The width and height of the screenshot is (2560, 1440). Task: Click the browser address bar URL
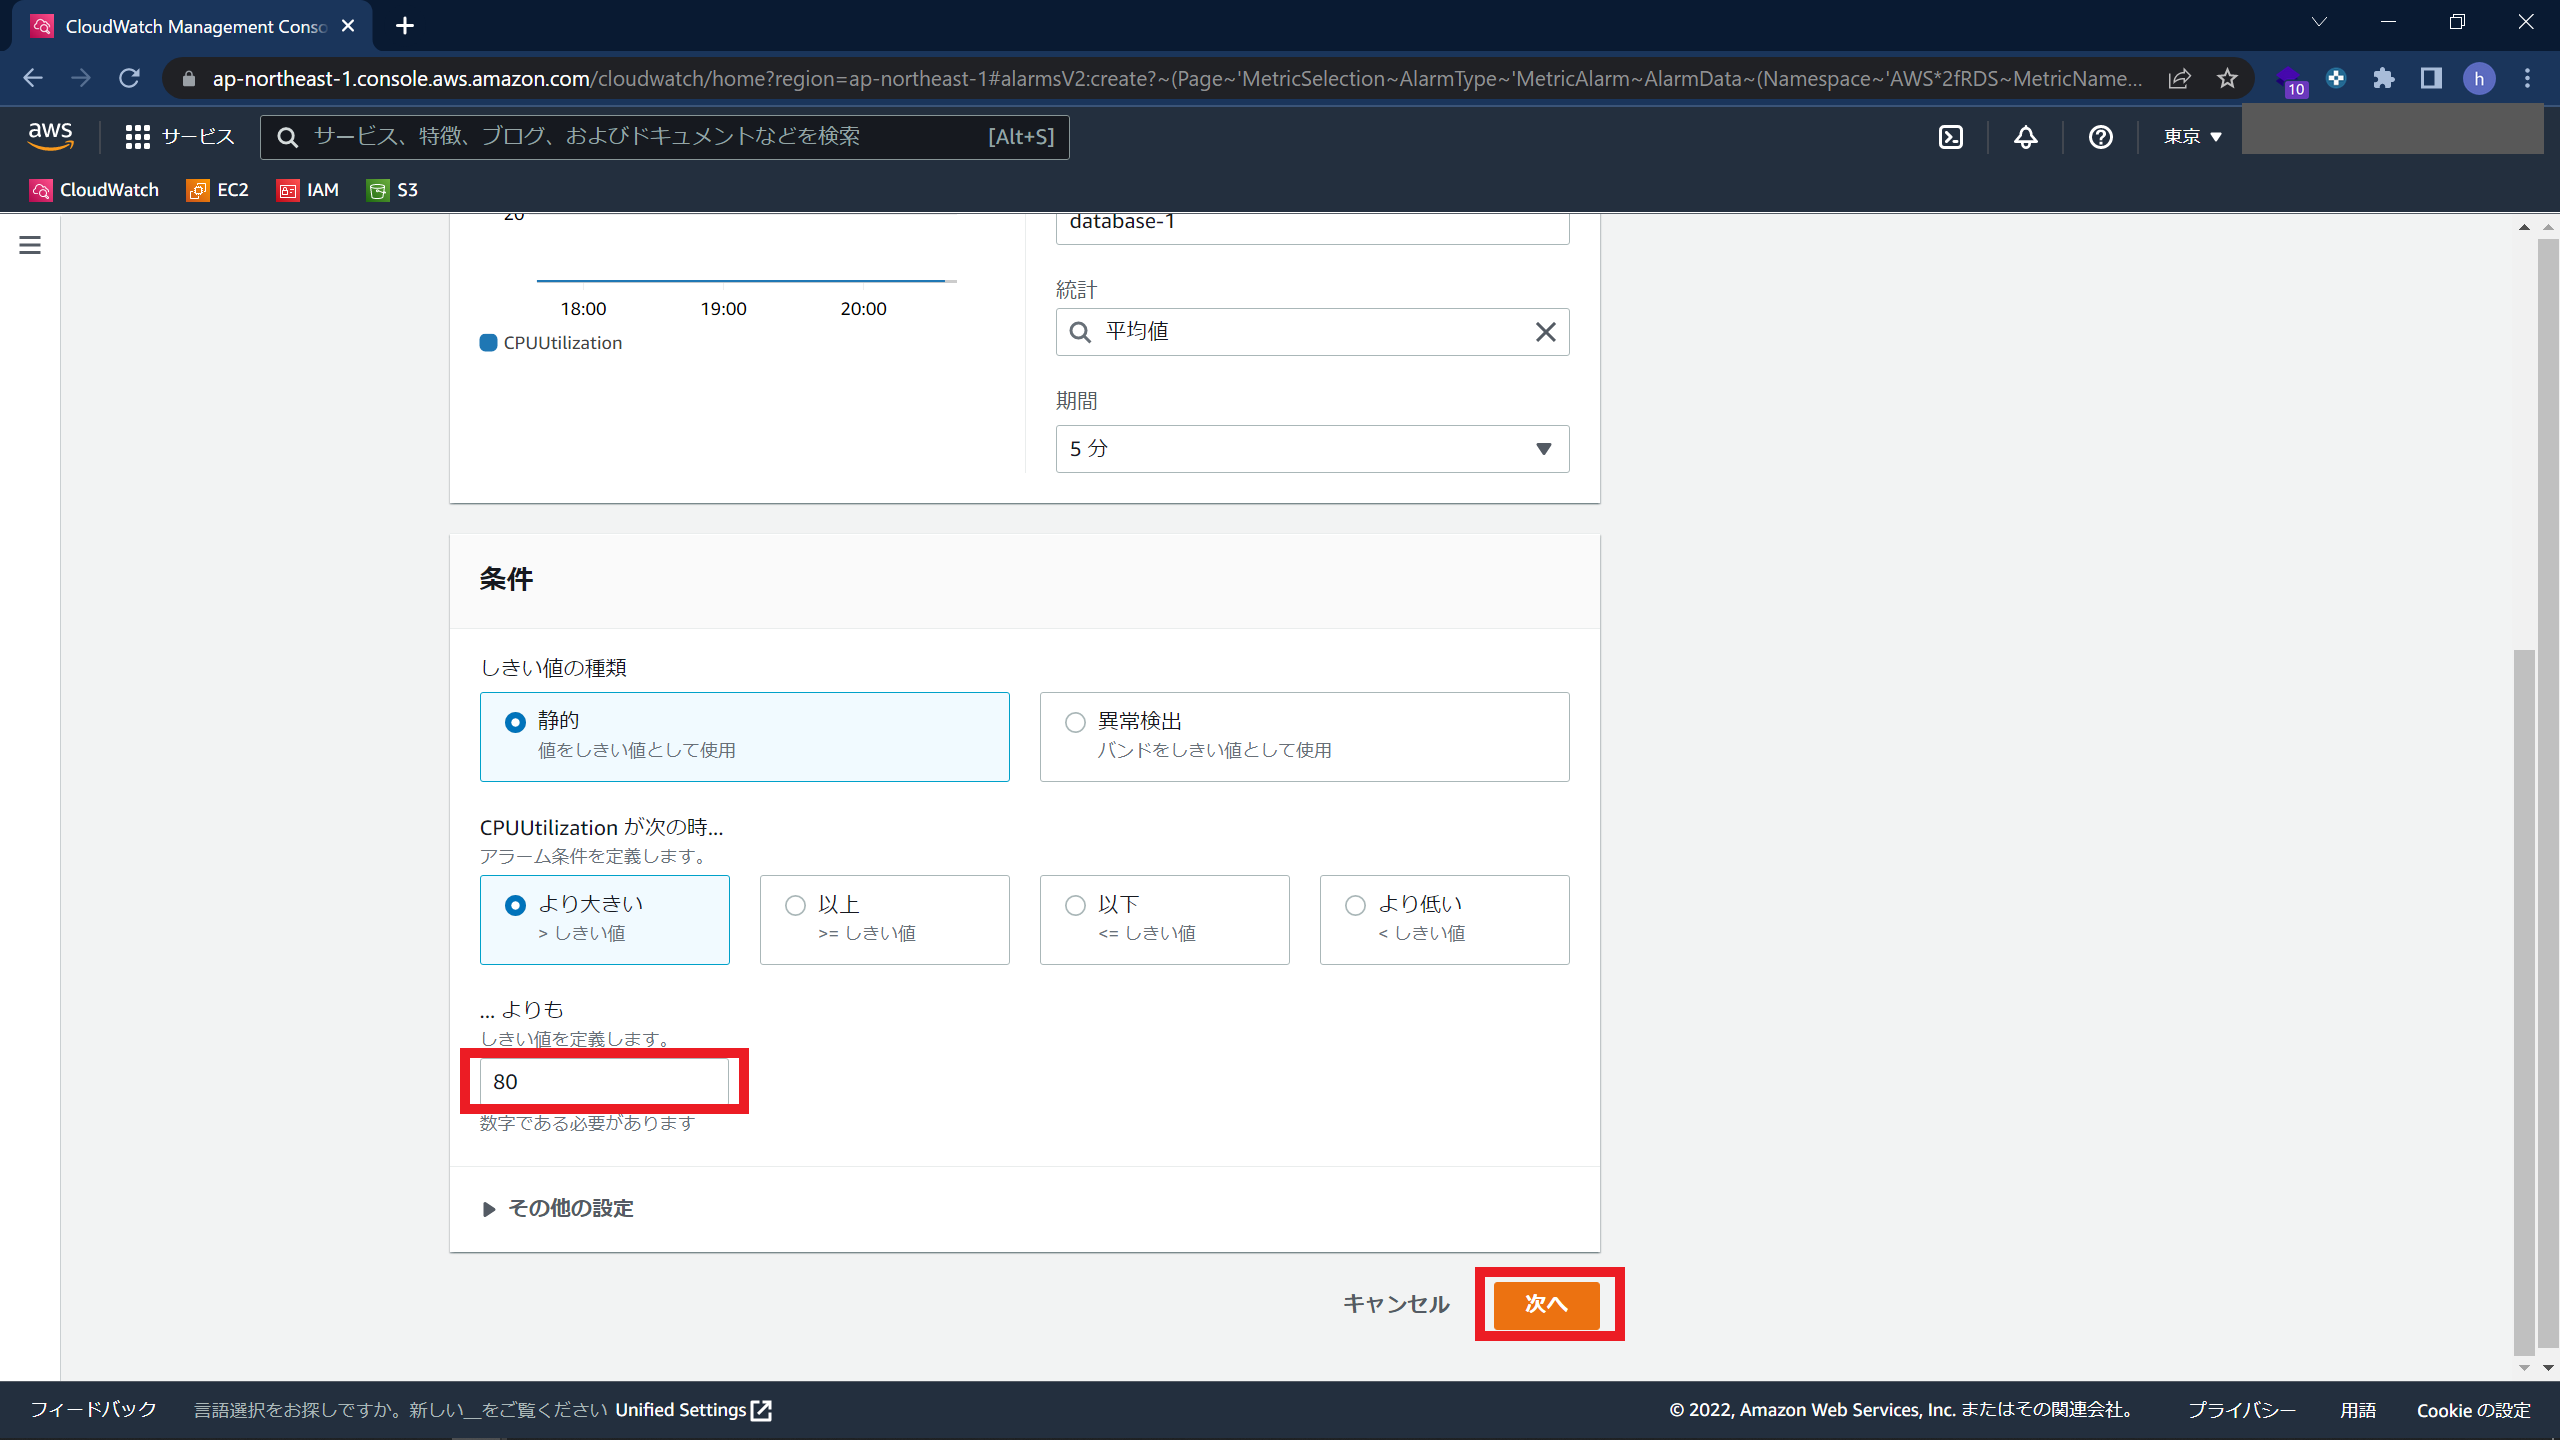point(1177,78)
